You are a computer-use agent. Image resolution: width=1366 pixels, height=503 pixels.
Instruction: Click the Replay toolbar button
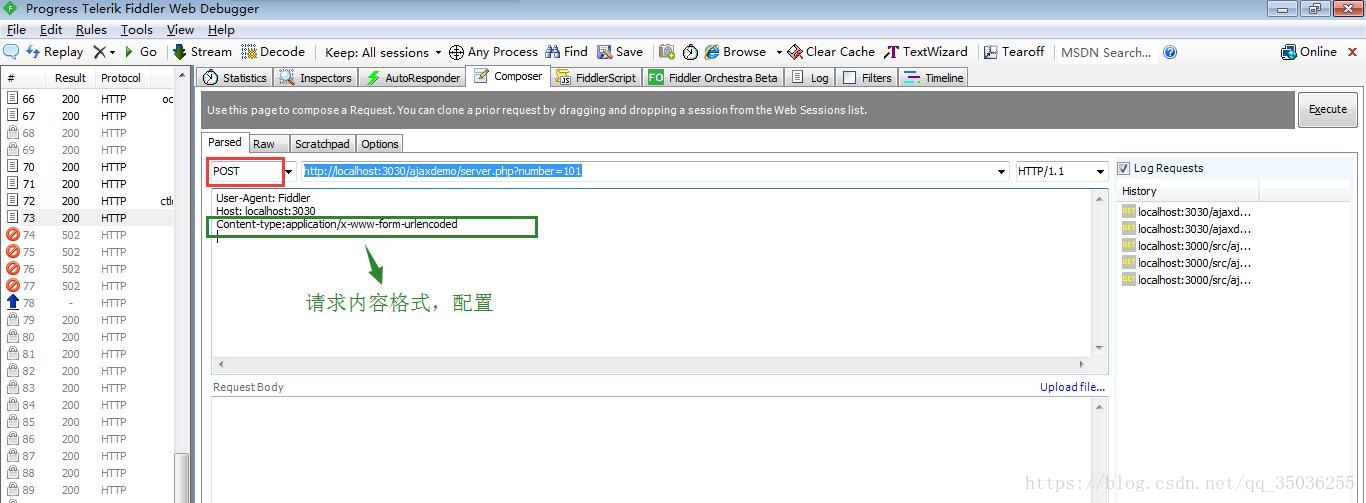(x=55, y=52)
